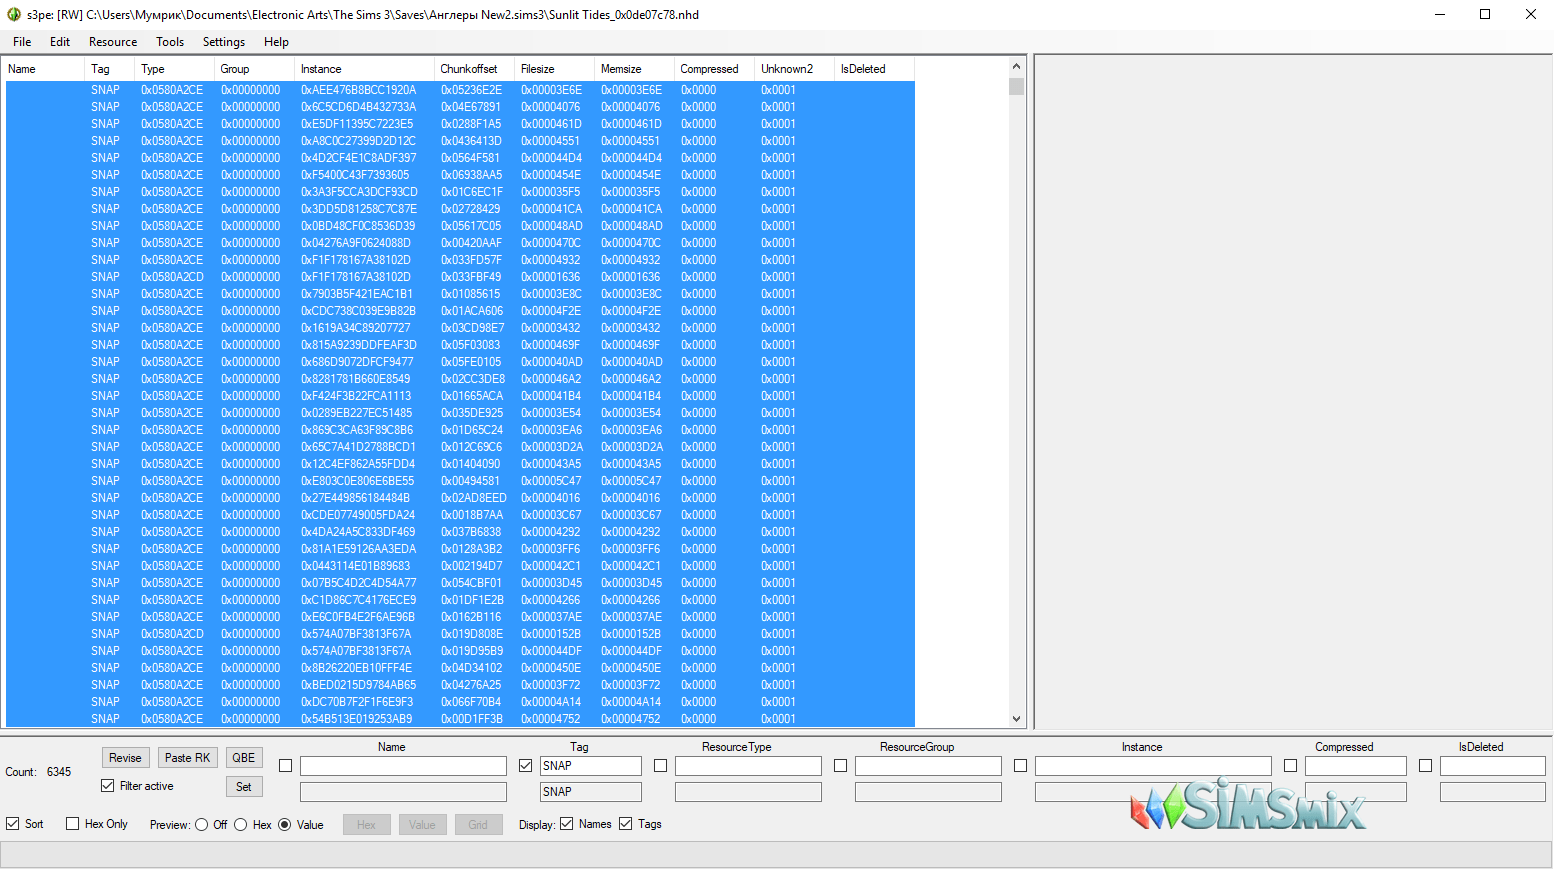Screen dimensions: 1554x869
Task: Sort by the Group column header
Action: point(255,69)
